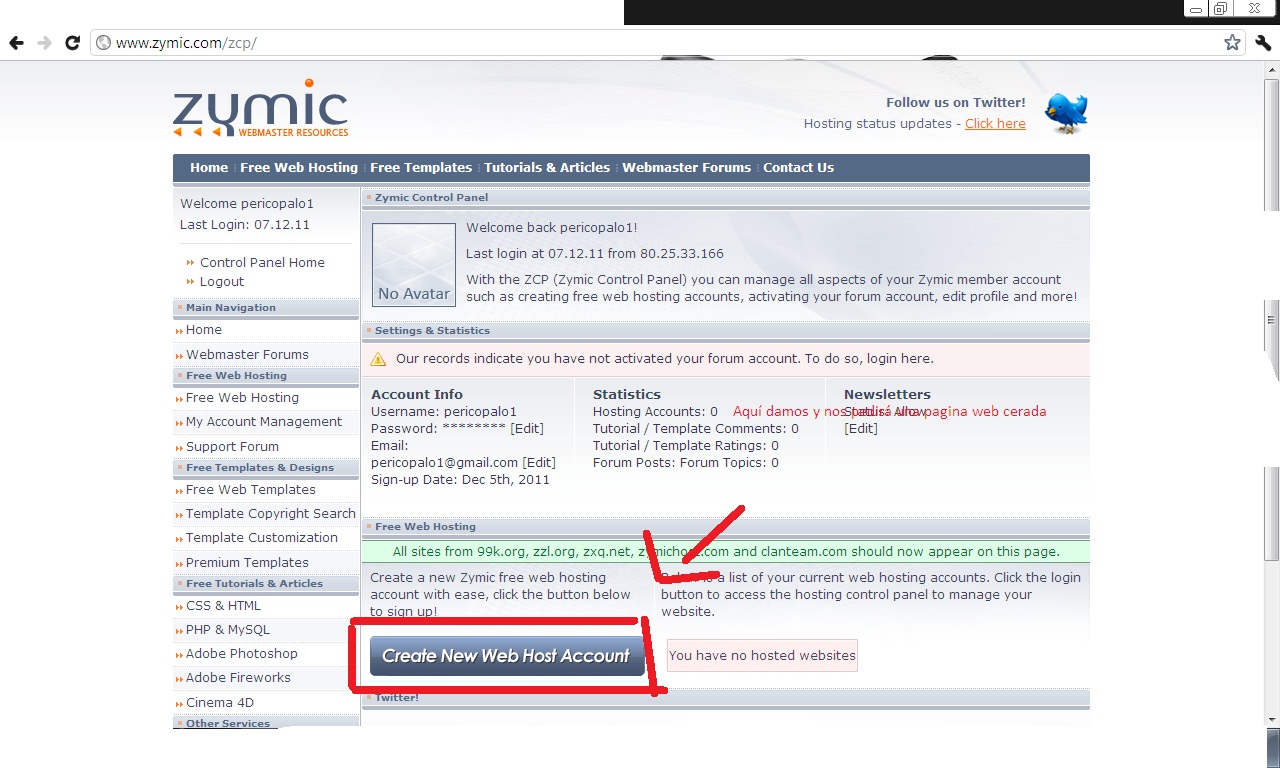Open Free Web Templates link

(x=251, y=490)
